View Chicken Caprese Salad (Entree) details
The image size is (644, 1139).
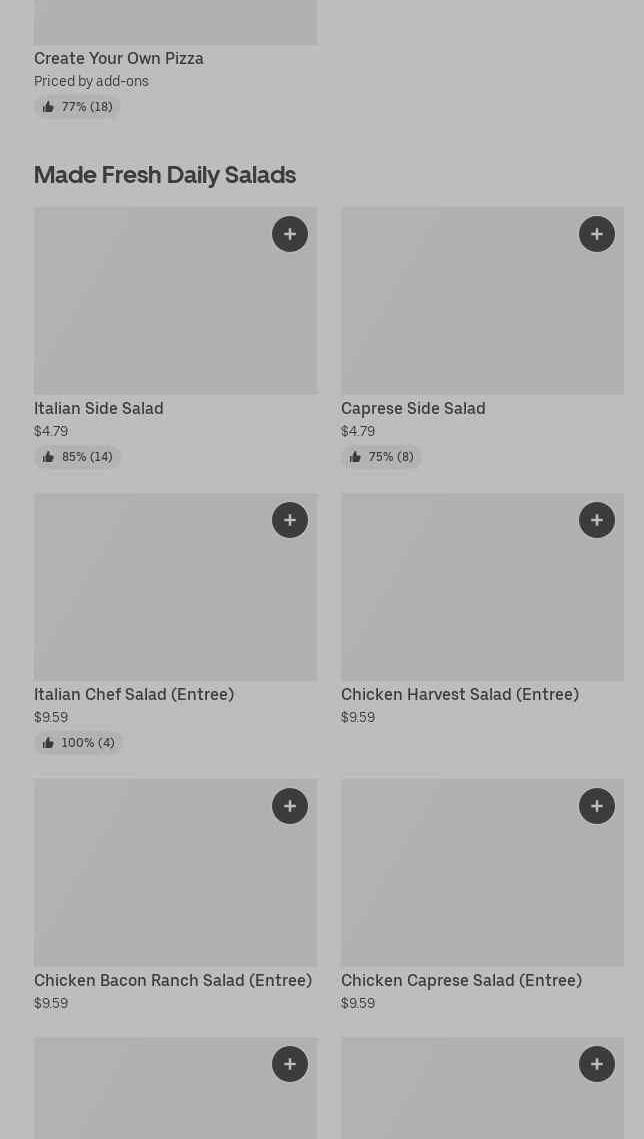[461, 980]
